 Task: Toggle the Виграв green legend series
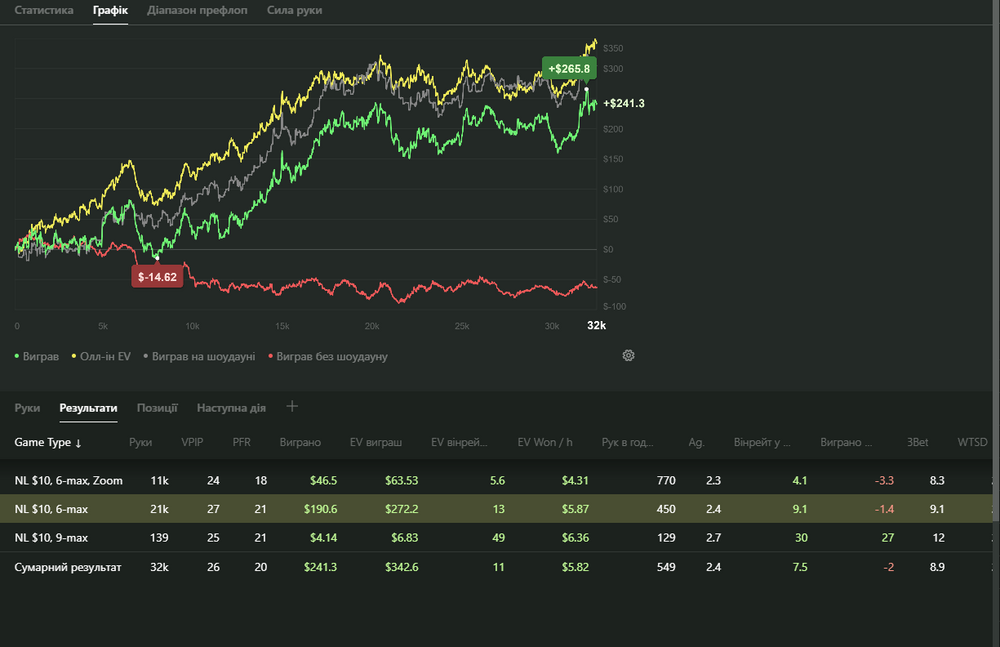38,356
